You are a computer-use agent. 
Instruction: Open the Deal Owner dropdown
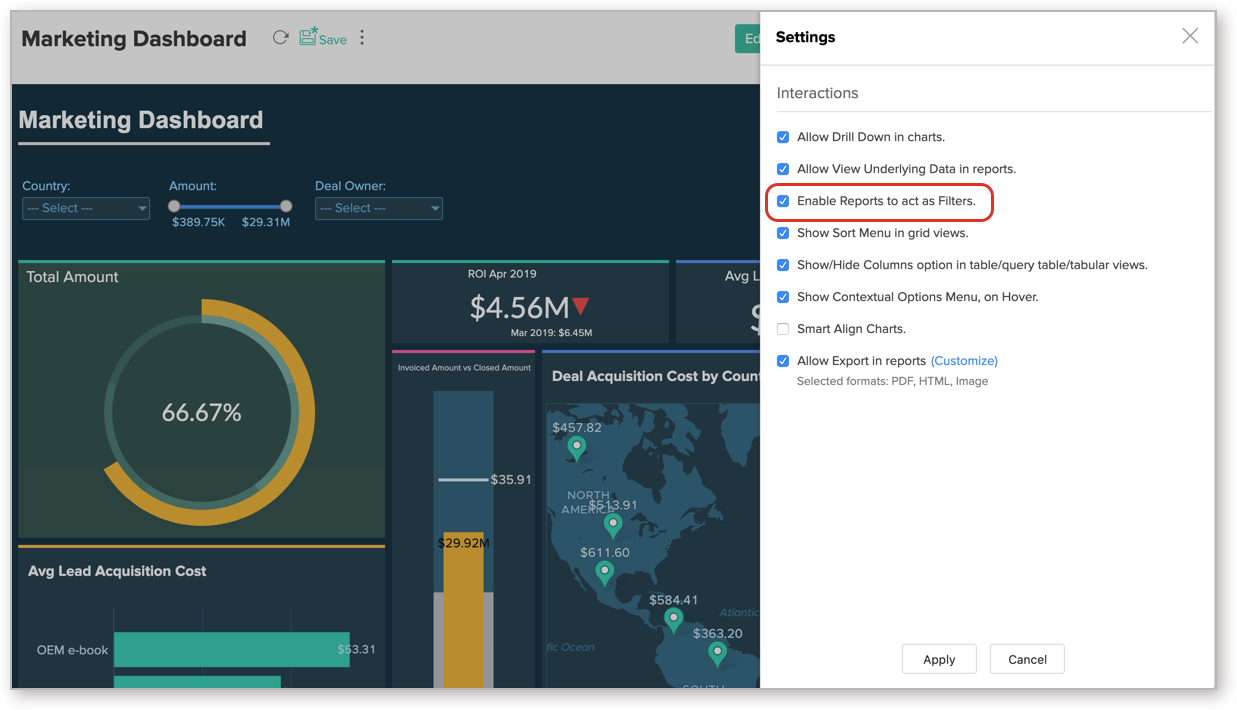tap(378, 208)
